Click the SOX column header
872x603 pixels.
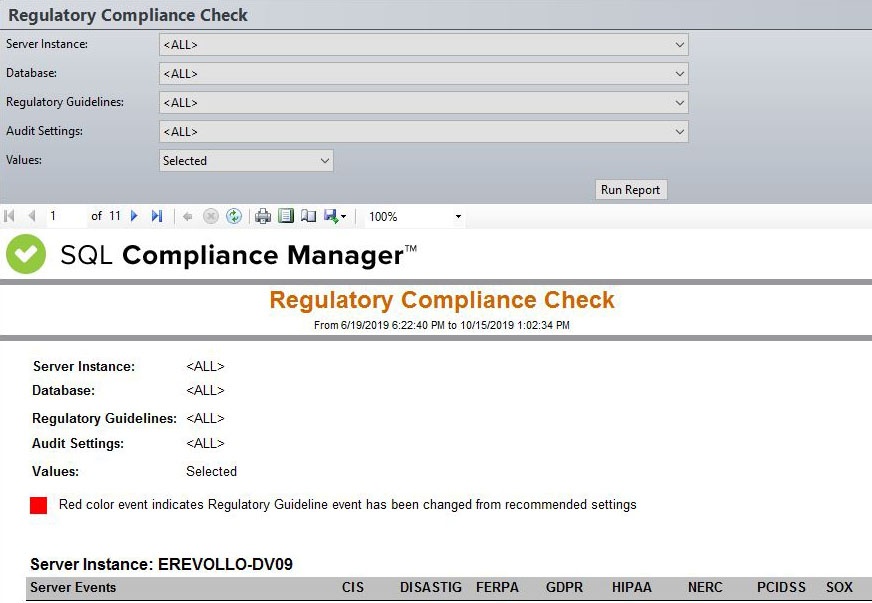click(839, 587)
